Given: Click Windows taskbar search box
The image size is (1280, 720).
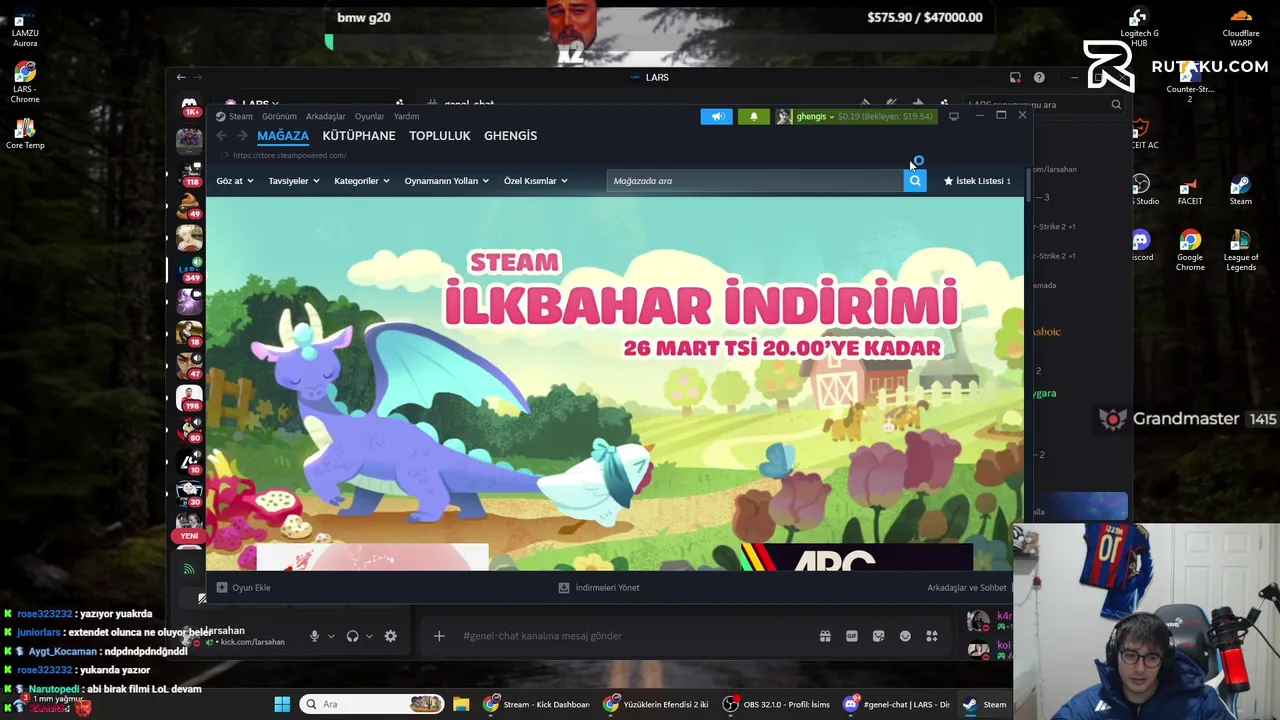Looking at the screenshot, I should 372,704.
